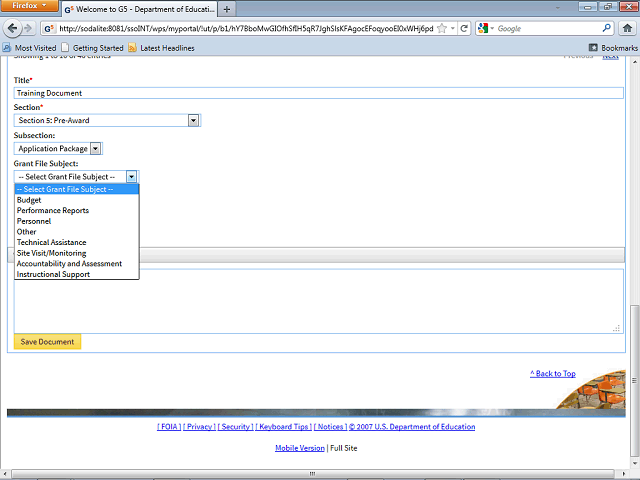Click the G5 site icon in address bar
The width and height of the screenshot is (640, 480).
point(49,29)
